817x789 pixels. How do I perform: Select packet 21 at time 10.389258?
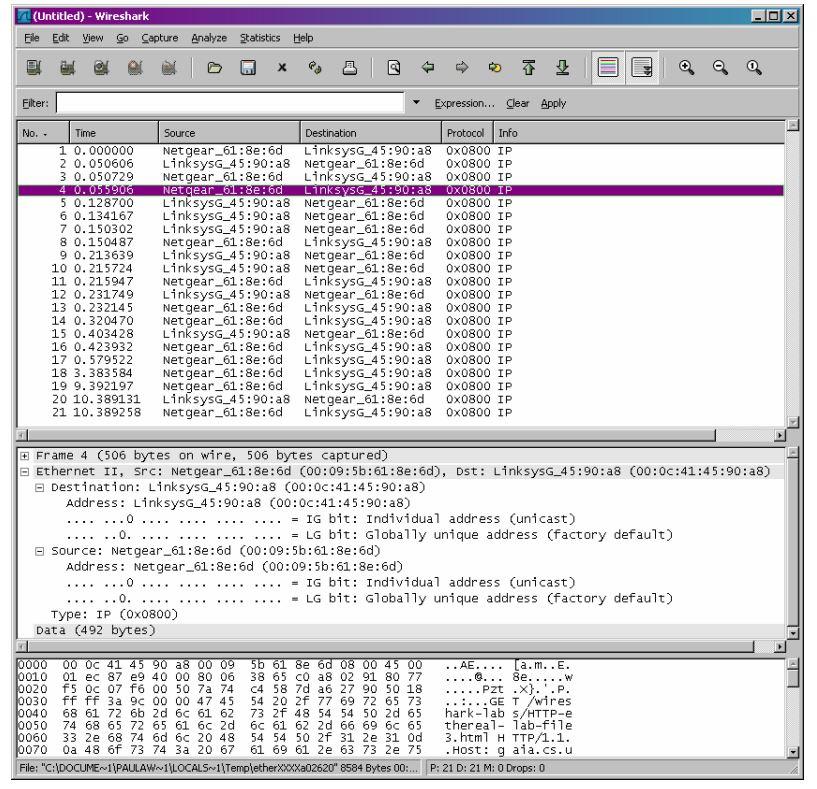tap(401, 413)
